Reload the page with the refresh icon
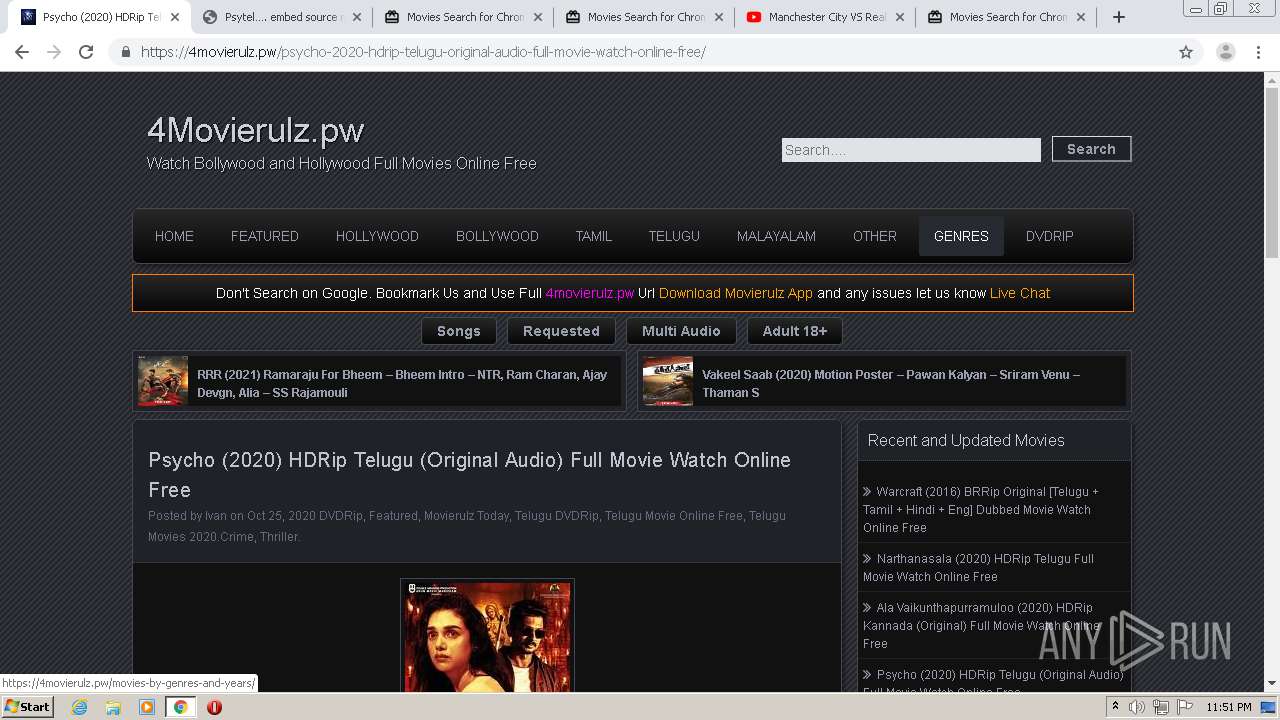 coord(86,52)
